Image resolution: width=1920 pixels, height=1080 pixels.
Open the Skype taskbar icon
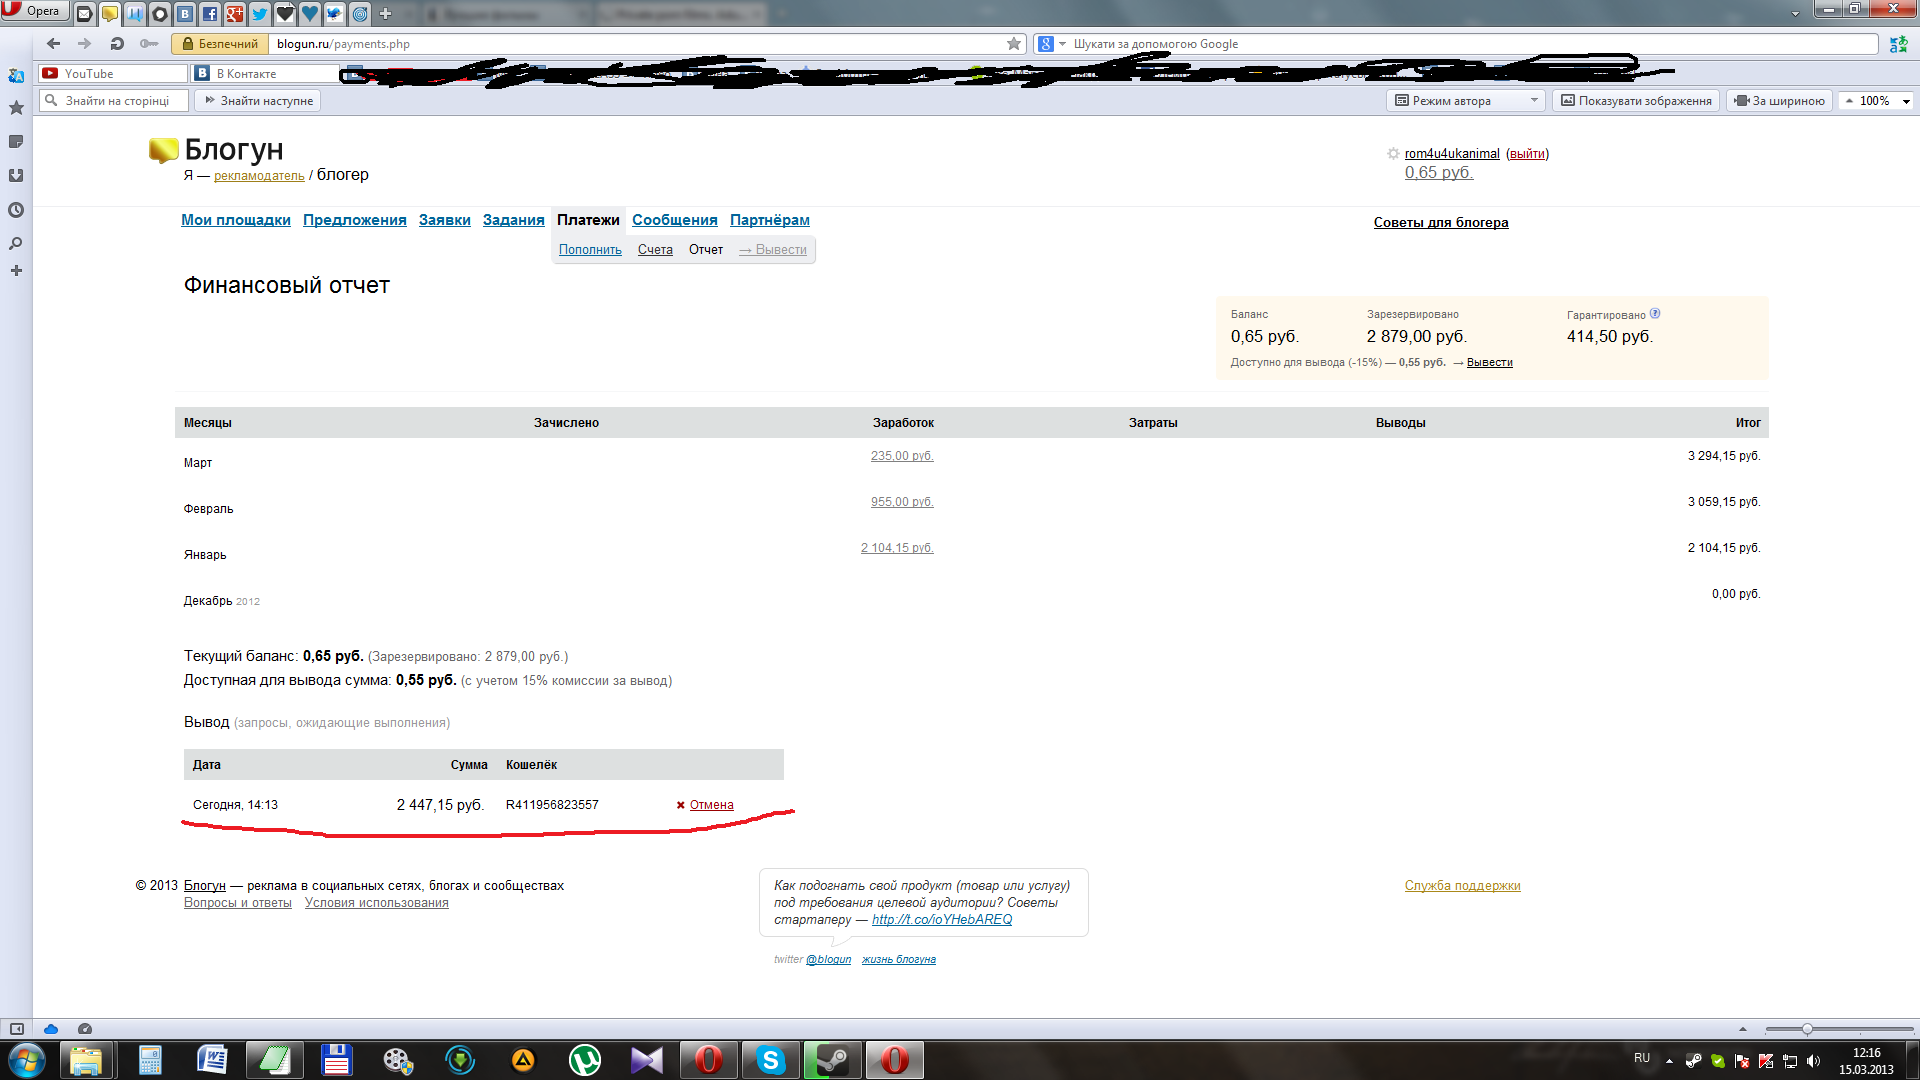[770, 1060]
